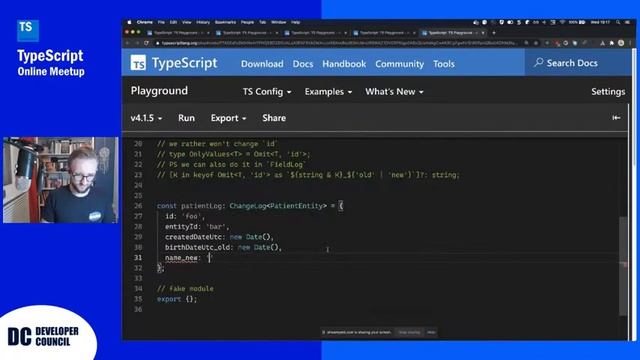Click the "id: 'foo'," code line
Screen dimensions: 640x360
(185, 216)
